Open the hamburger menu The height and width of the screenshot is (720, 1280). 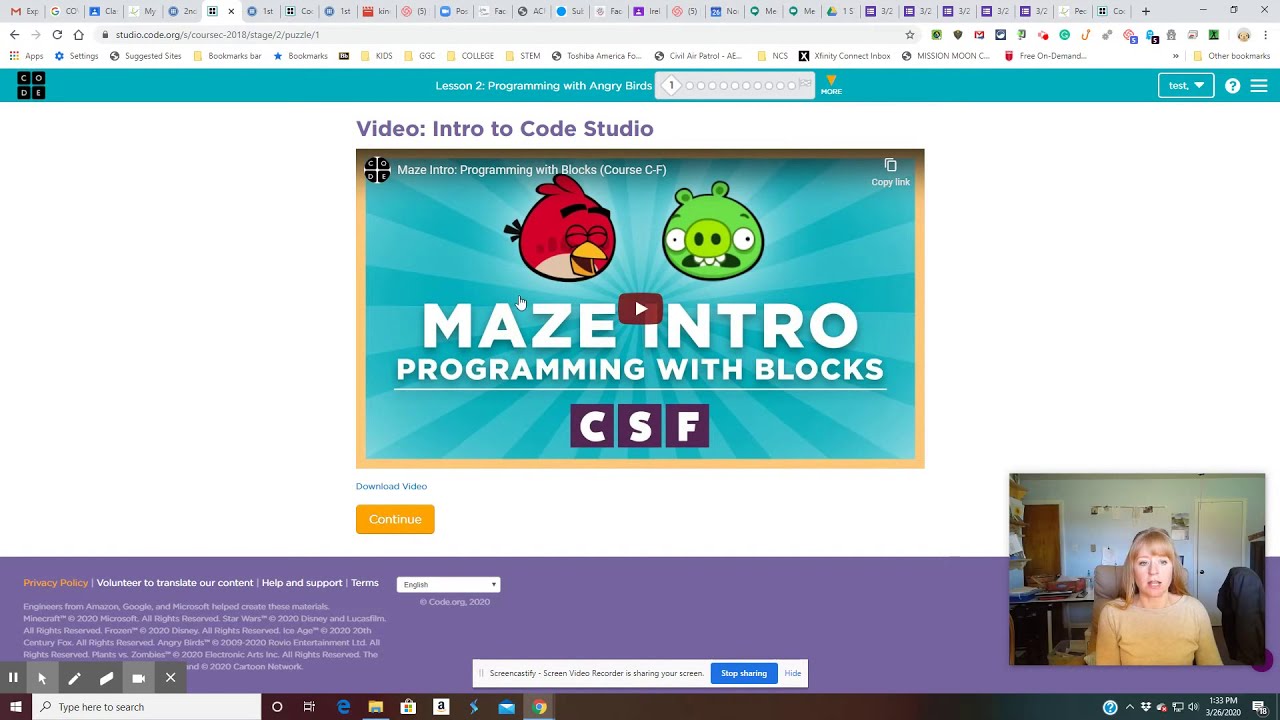pyautogui.click(x=1259, y=86)
